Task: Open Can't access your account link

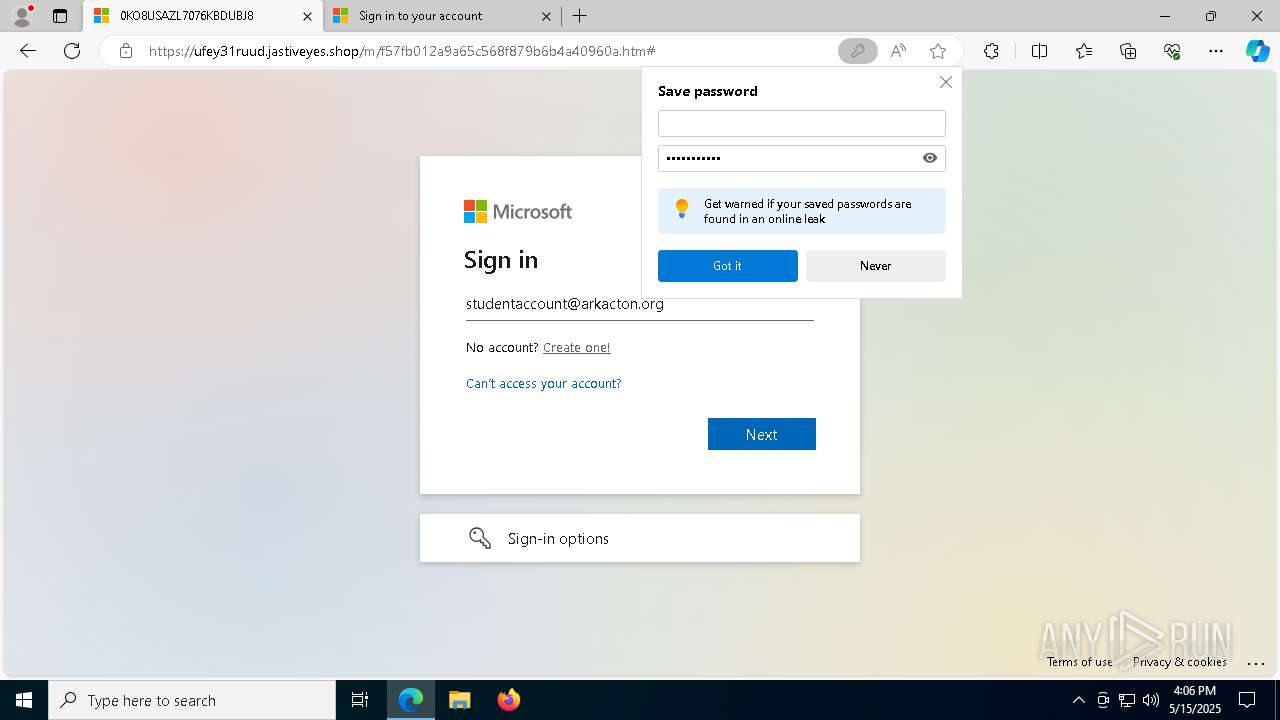Action: coord(543,384)
